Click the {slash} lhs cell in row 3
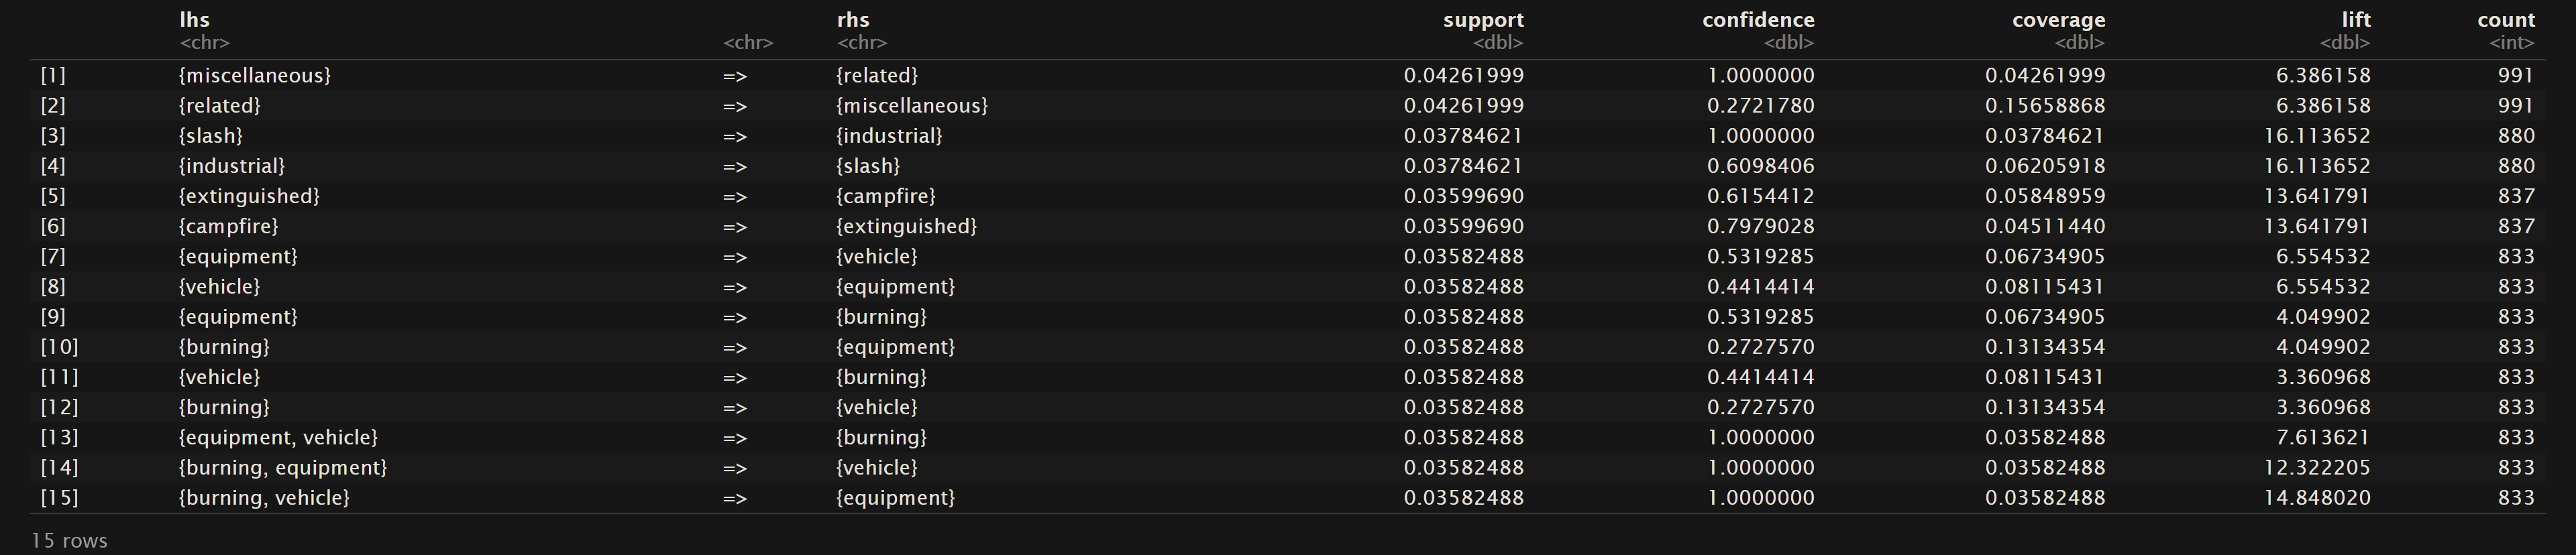Viewport: 2576px width, 555px height. point(210,136)
